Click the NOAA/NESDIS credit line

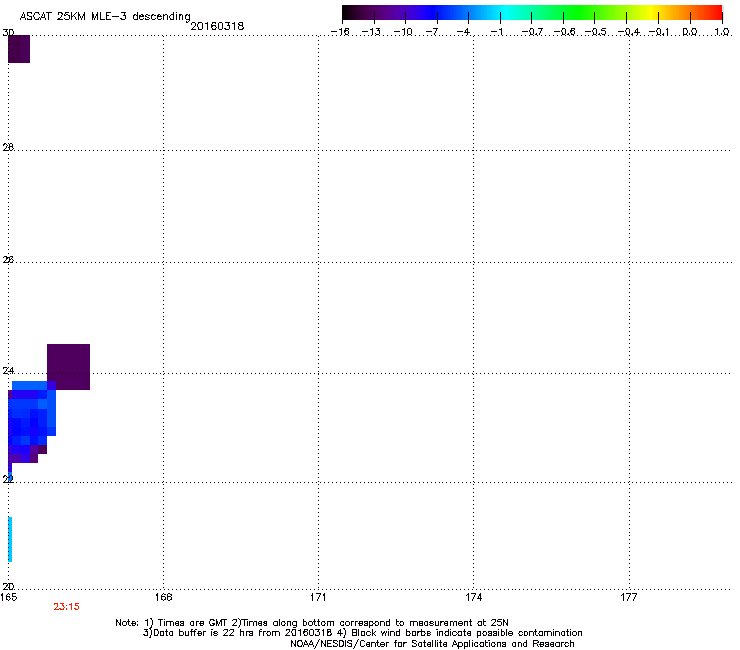432,644
